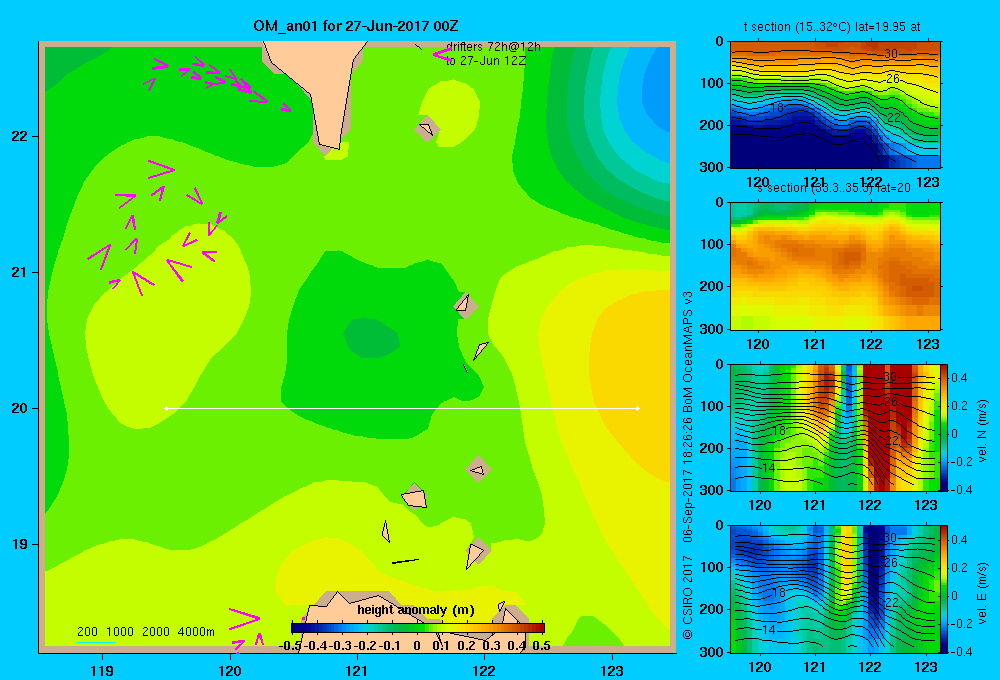Click latitude label 21 on the main map
The image size is (1000, 680).
click(x=19, y=272)
